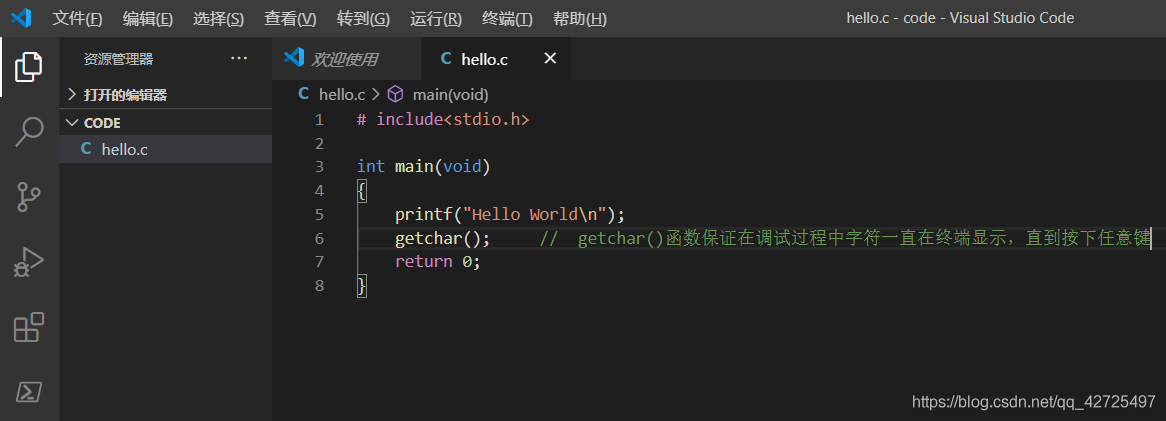Screen dimensions: 1166x421
Task: Open the Source Control view icon
Action: pos(29,197)
